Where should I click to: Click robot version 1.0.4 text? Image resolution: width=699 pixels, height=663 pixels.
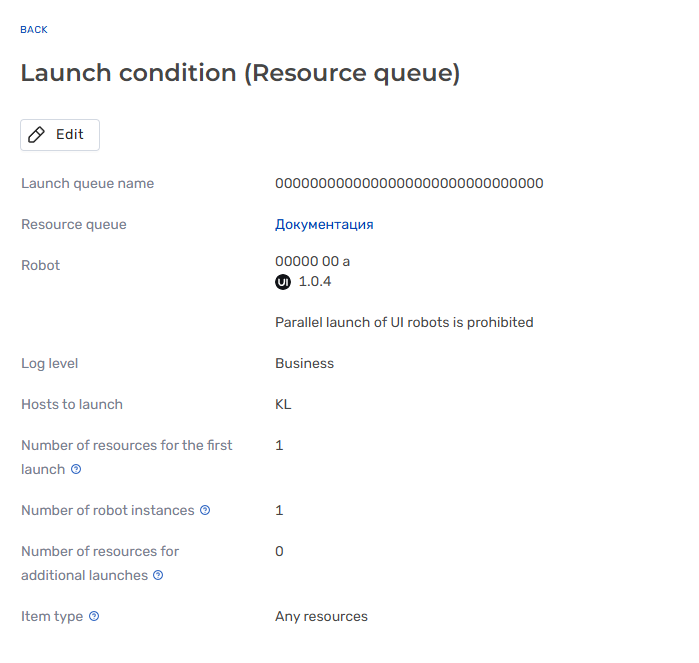pos(315,282)
